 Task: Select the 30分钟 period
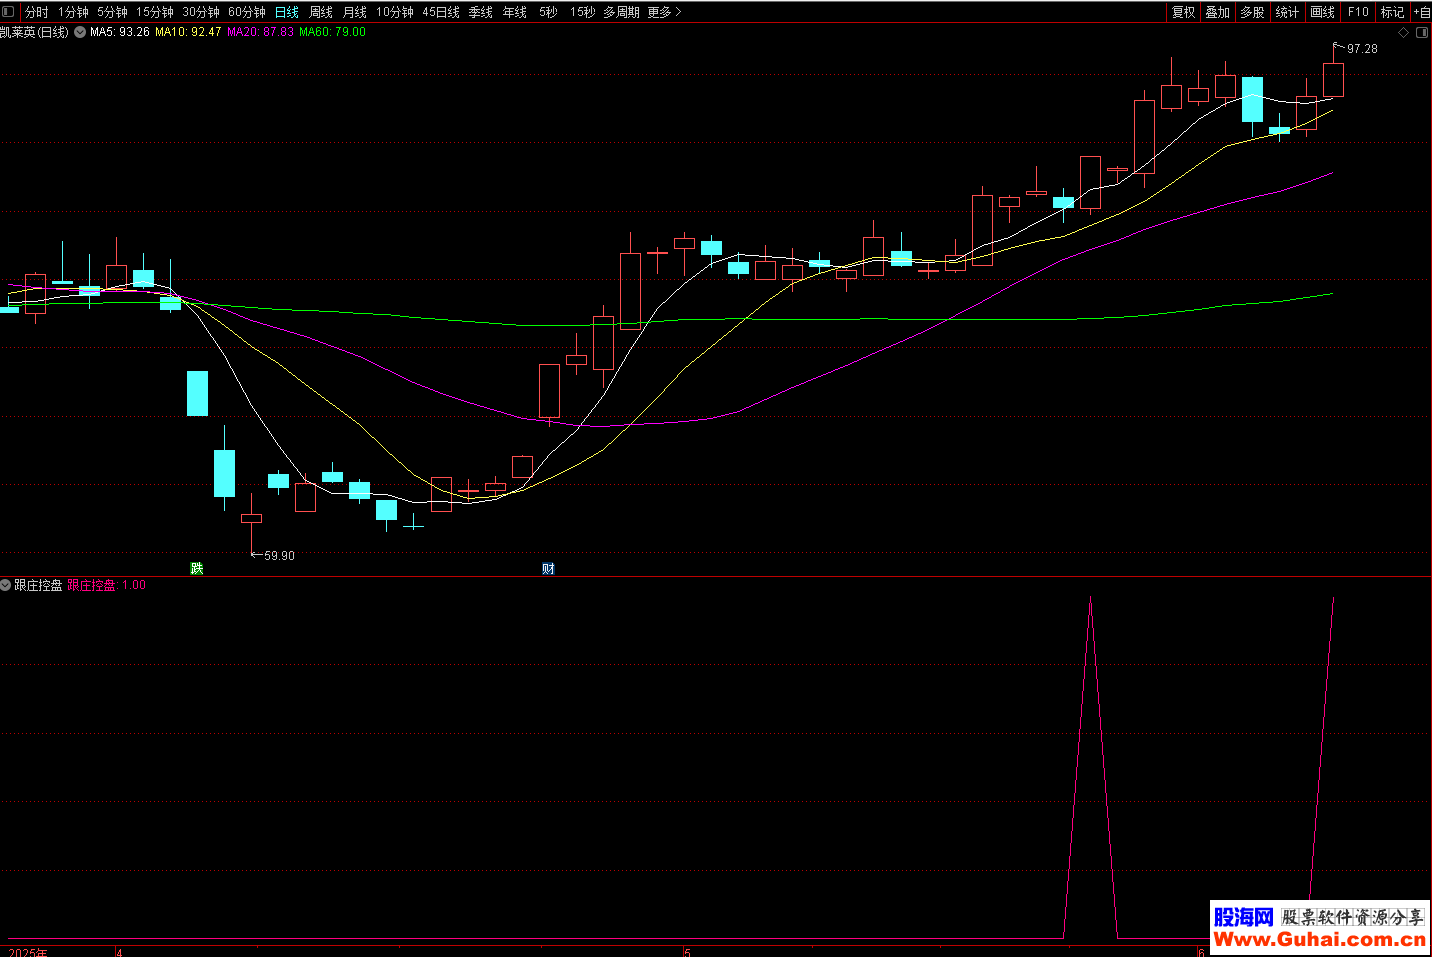pyautogui.click(x=201, y=12)
